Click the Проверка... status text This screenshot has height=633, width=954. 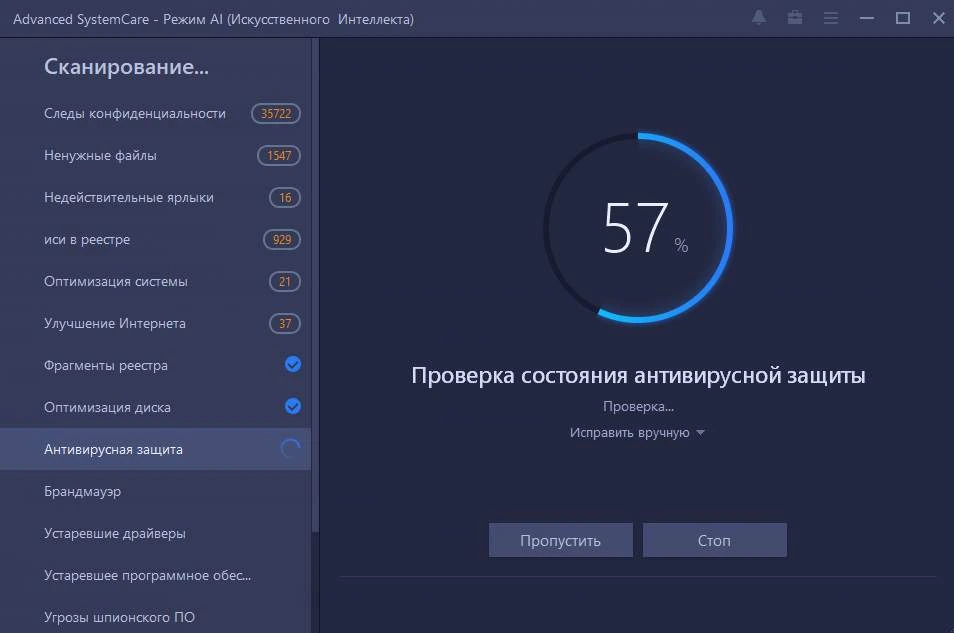[638, 406]
